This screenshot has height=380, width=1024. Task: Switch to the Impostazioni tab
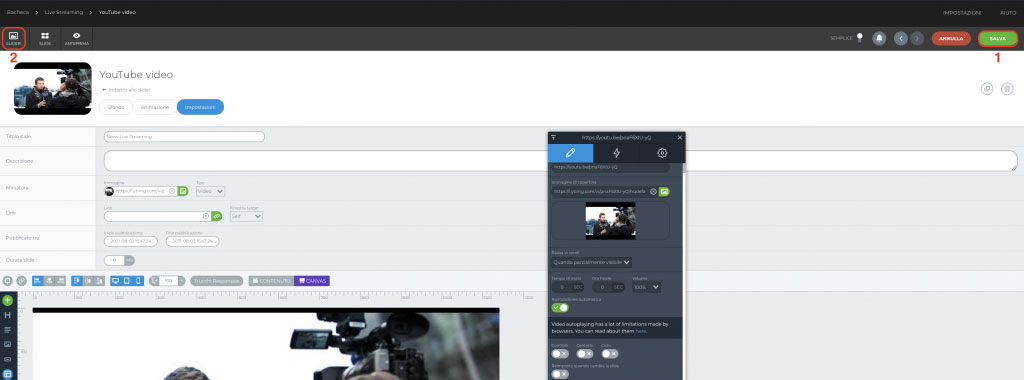(200, 107)
